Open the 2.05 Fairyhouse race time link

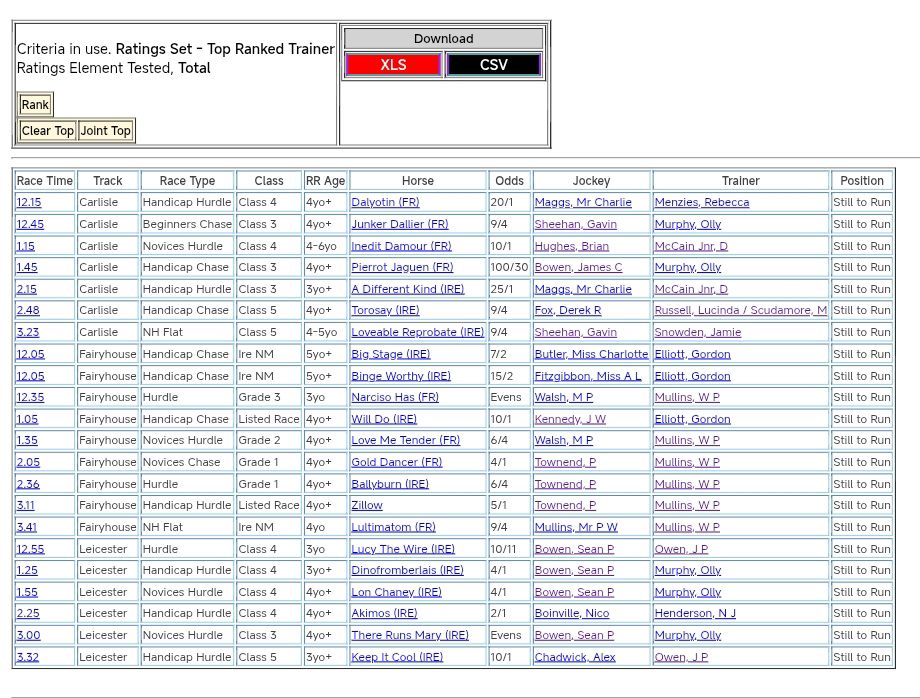click(x=28, y=463)
